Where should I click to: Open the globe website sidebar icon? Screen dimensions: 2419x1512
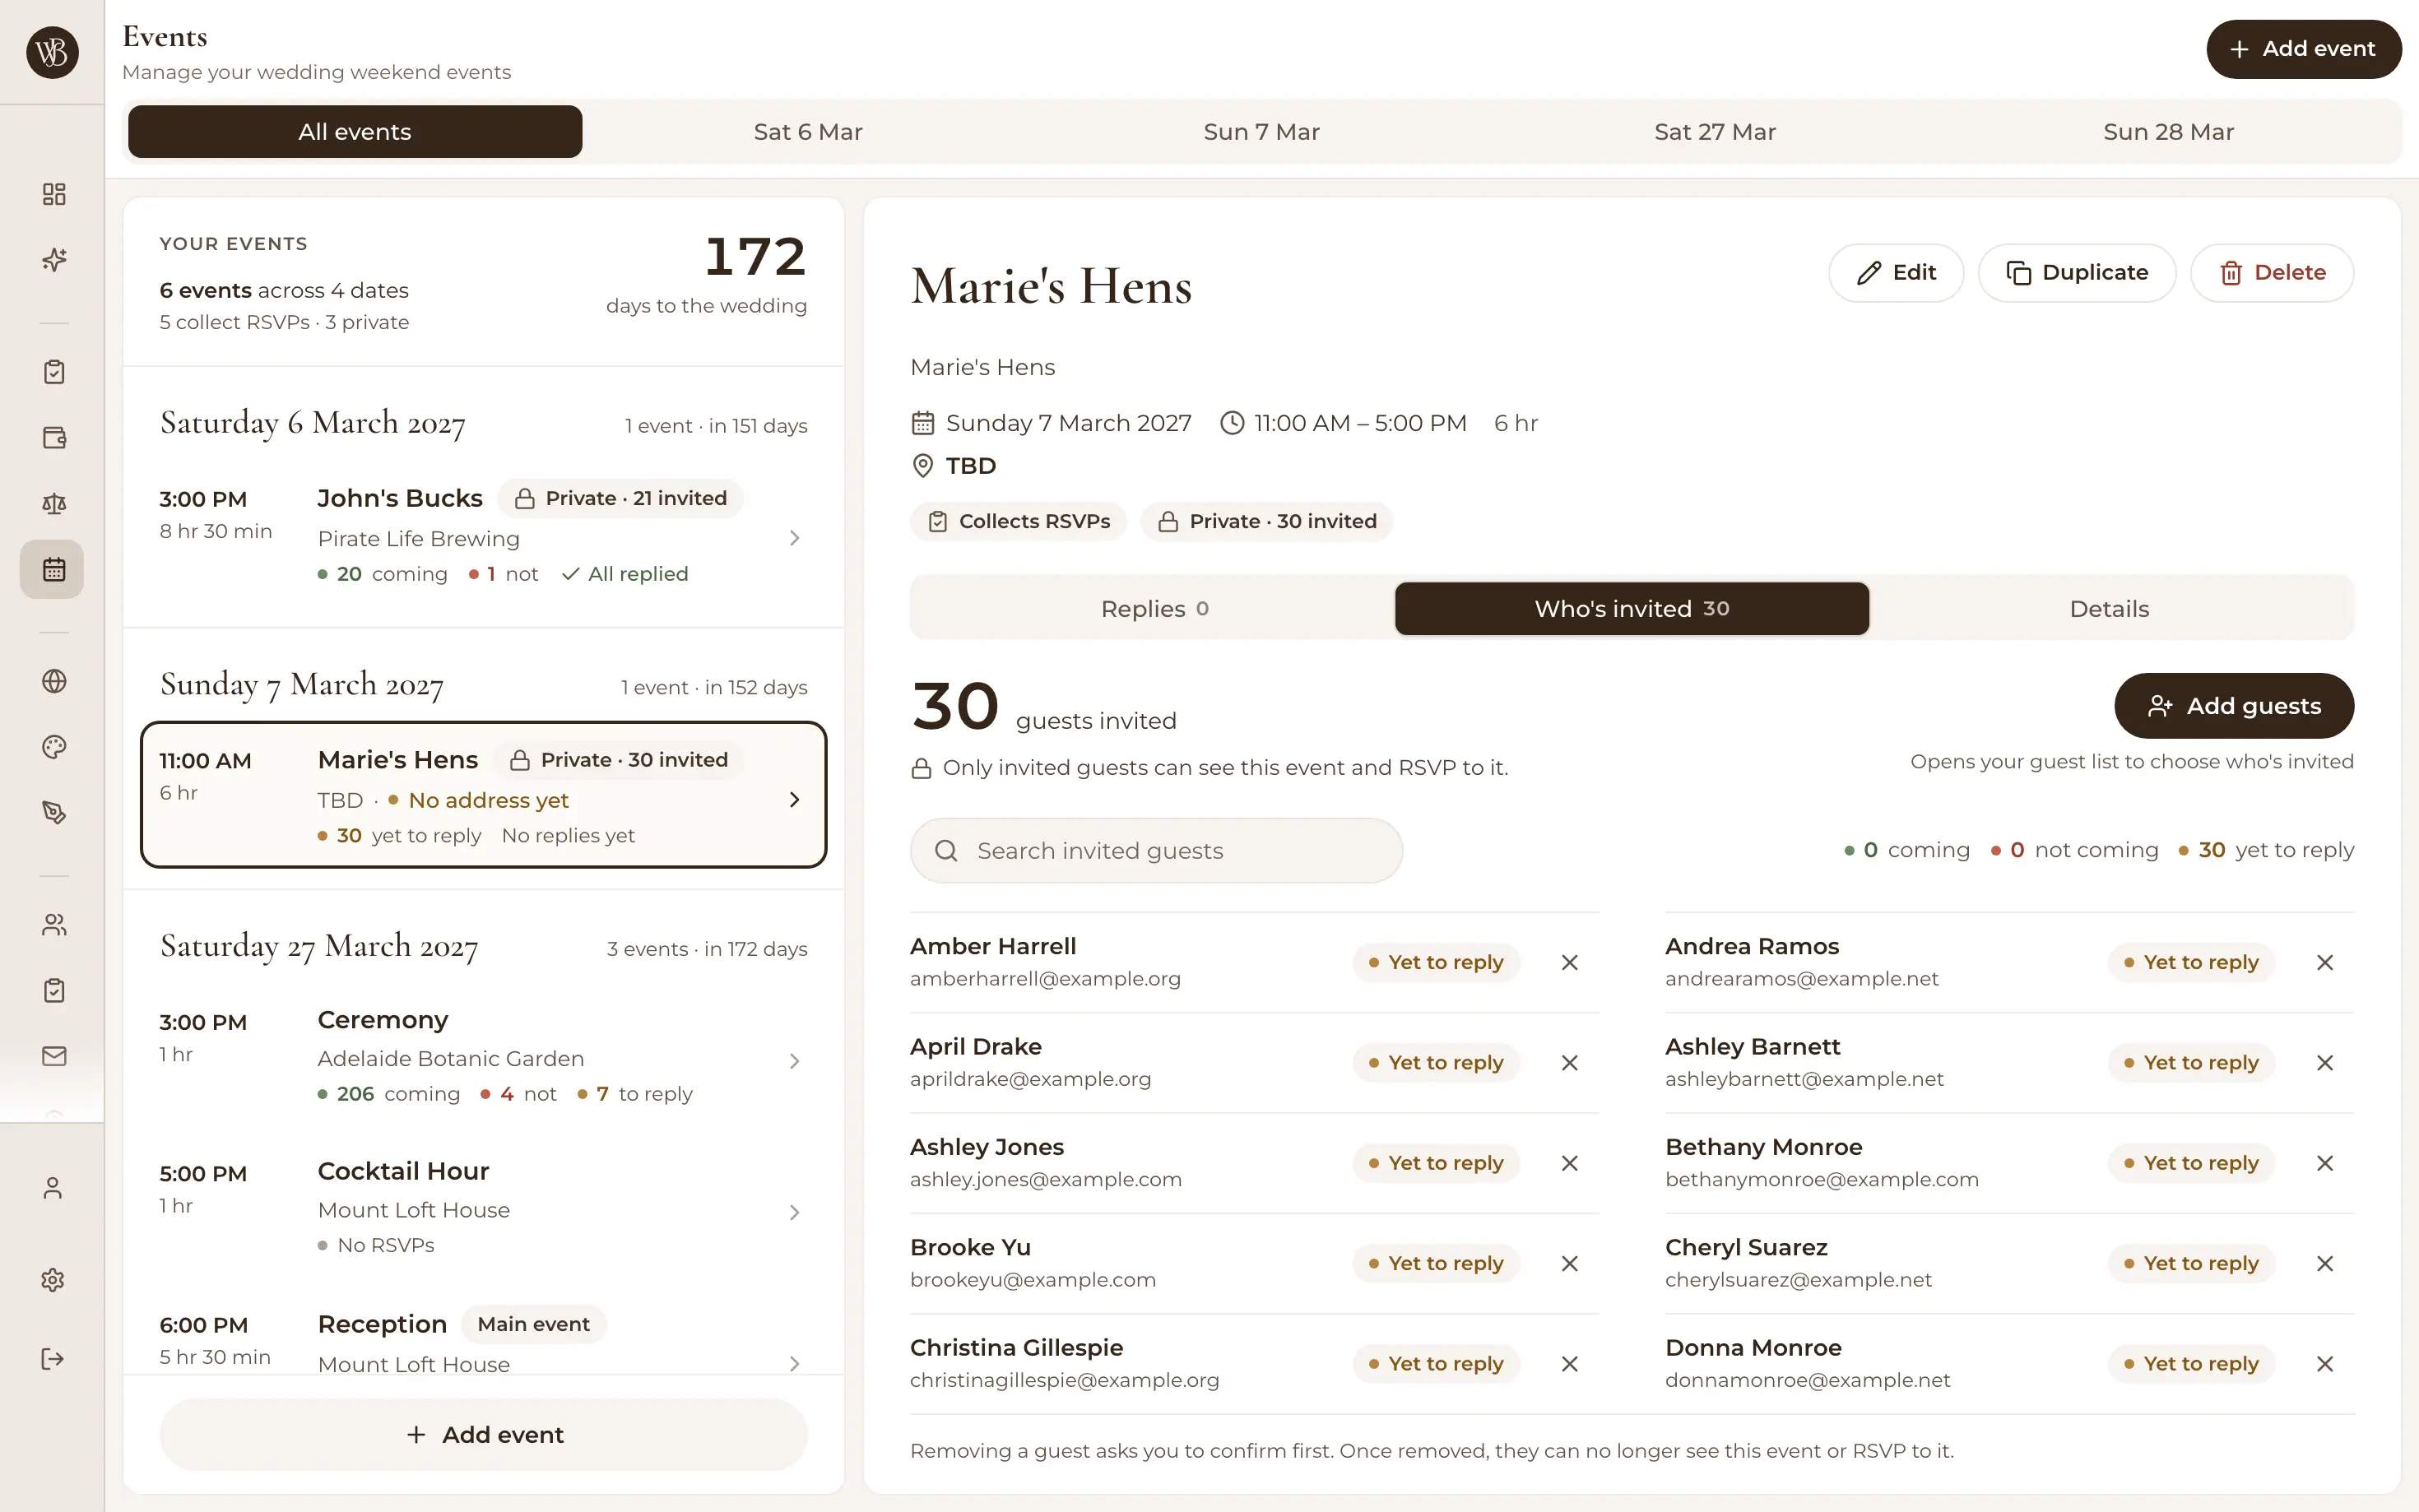point(54,681)
